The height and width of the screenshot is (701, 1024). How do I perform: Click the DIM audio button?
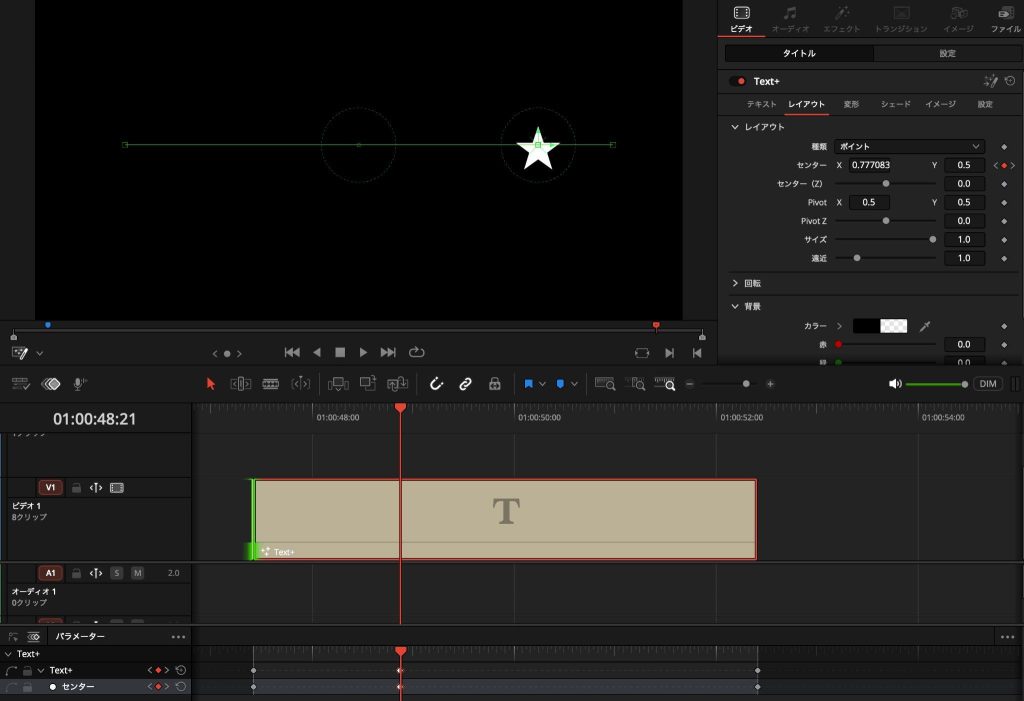(x=987, y=384)
